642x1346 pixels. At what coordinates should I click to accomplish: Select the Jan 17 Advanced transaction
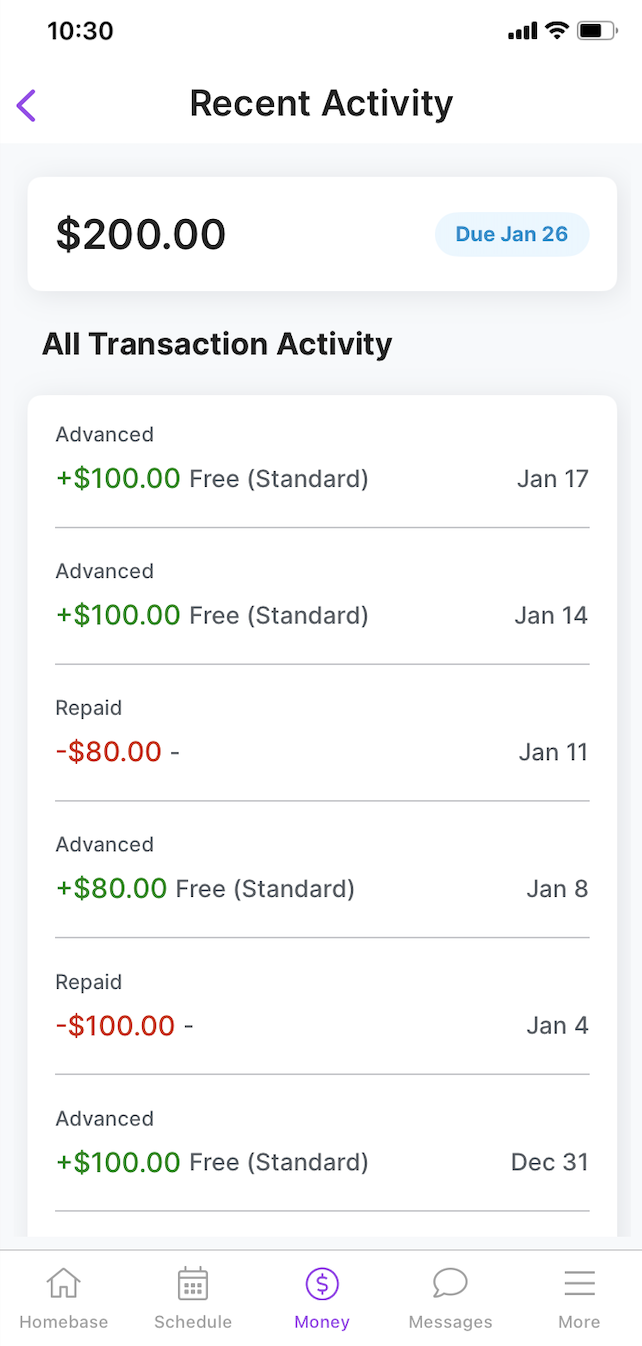[x=321, y=457]
